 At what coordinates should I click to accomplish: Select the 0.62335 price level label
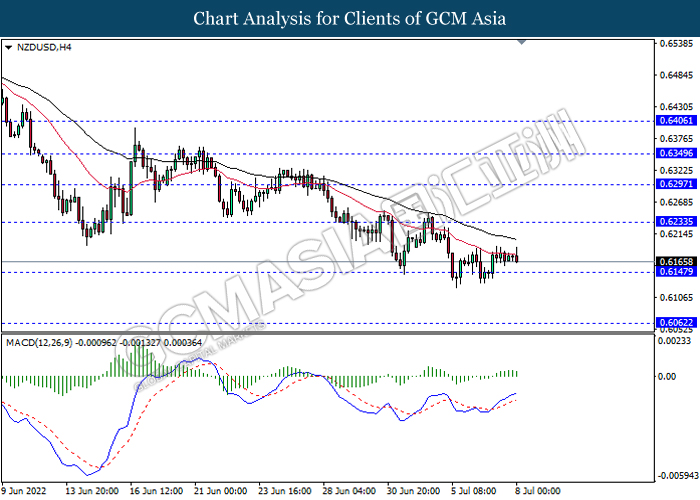(x=676, y=221)
